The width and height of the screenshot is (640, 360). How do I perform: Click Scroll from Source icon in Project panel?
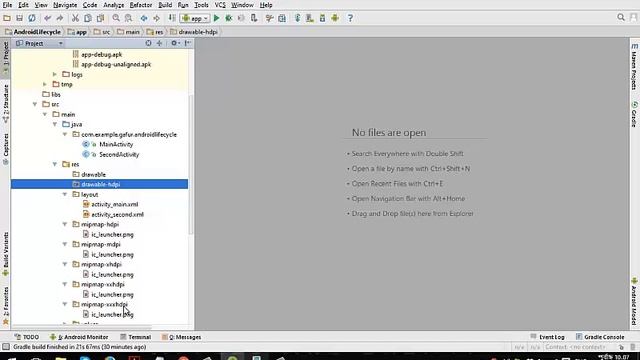coord(148,43)
